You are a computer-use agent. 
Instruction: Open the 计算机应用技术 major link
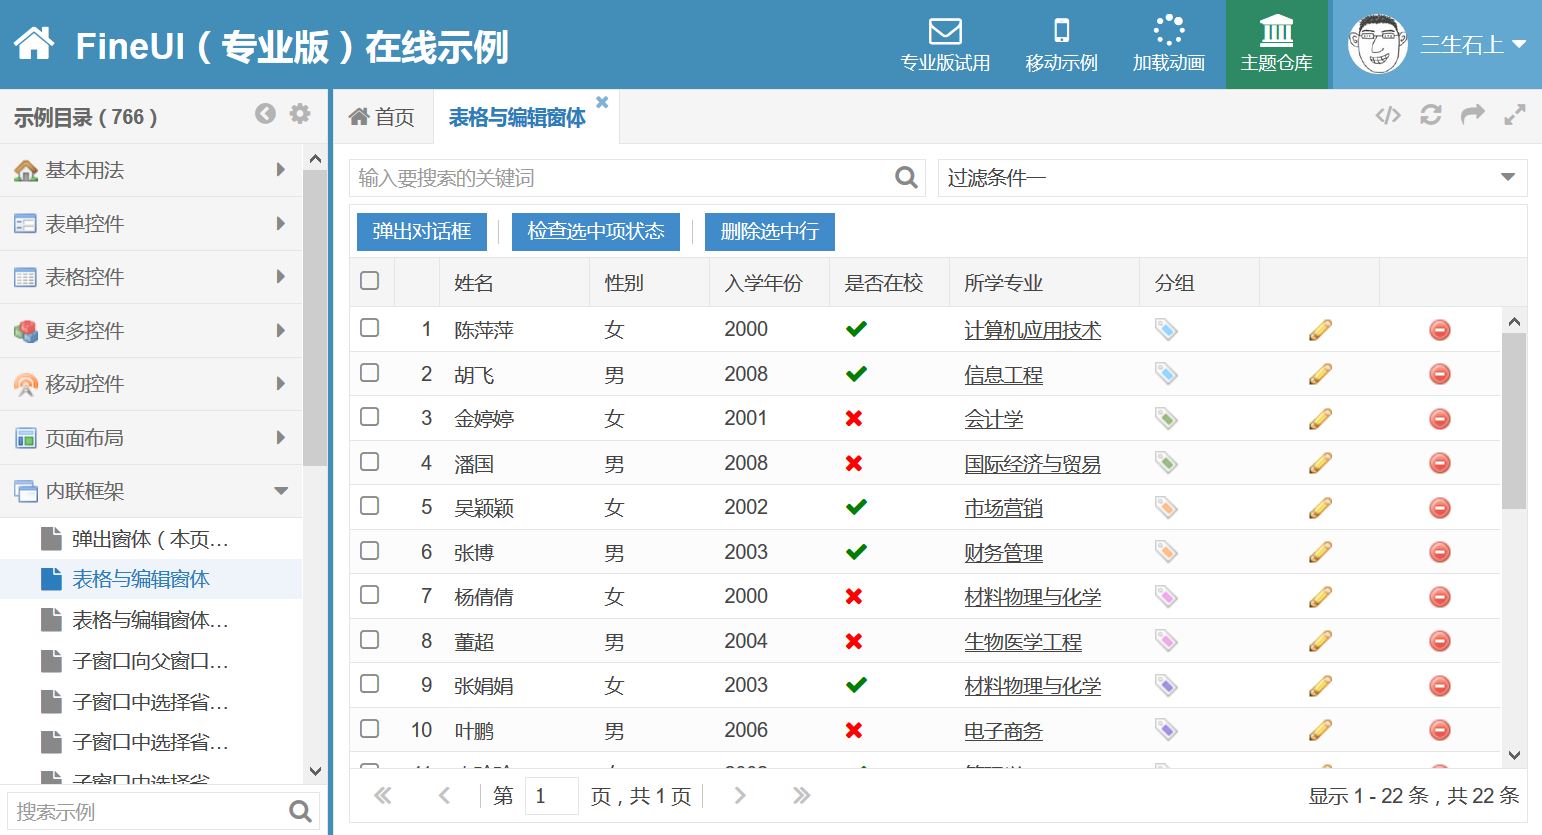tap(1032, 330)
